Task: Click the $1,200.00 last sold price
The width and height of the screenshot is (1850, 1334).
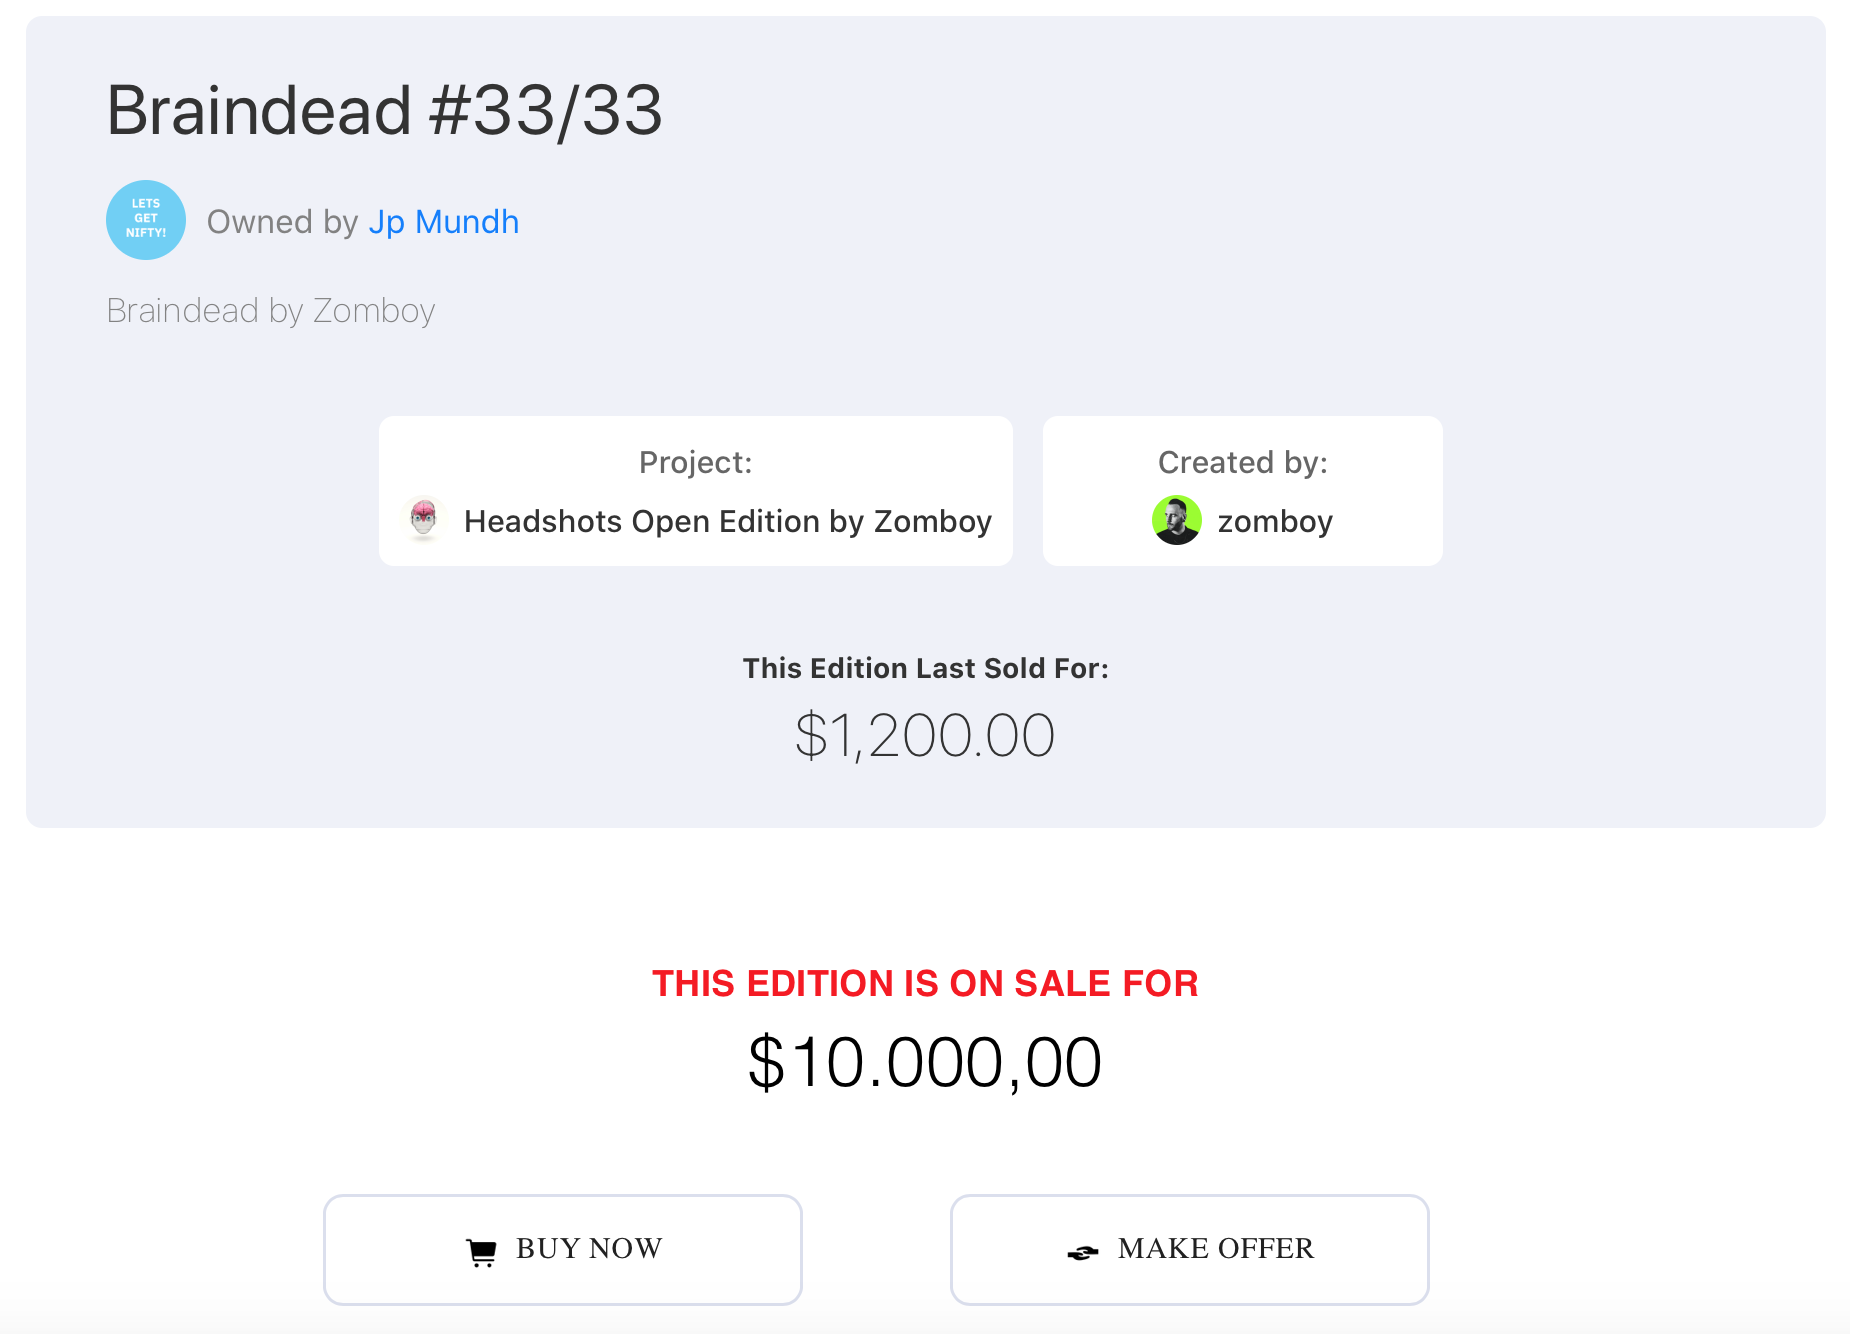Action: pos(925,736)
